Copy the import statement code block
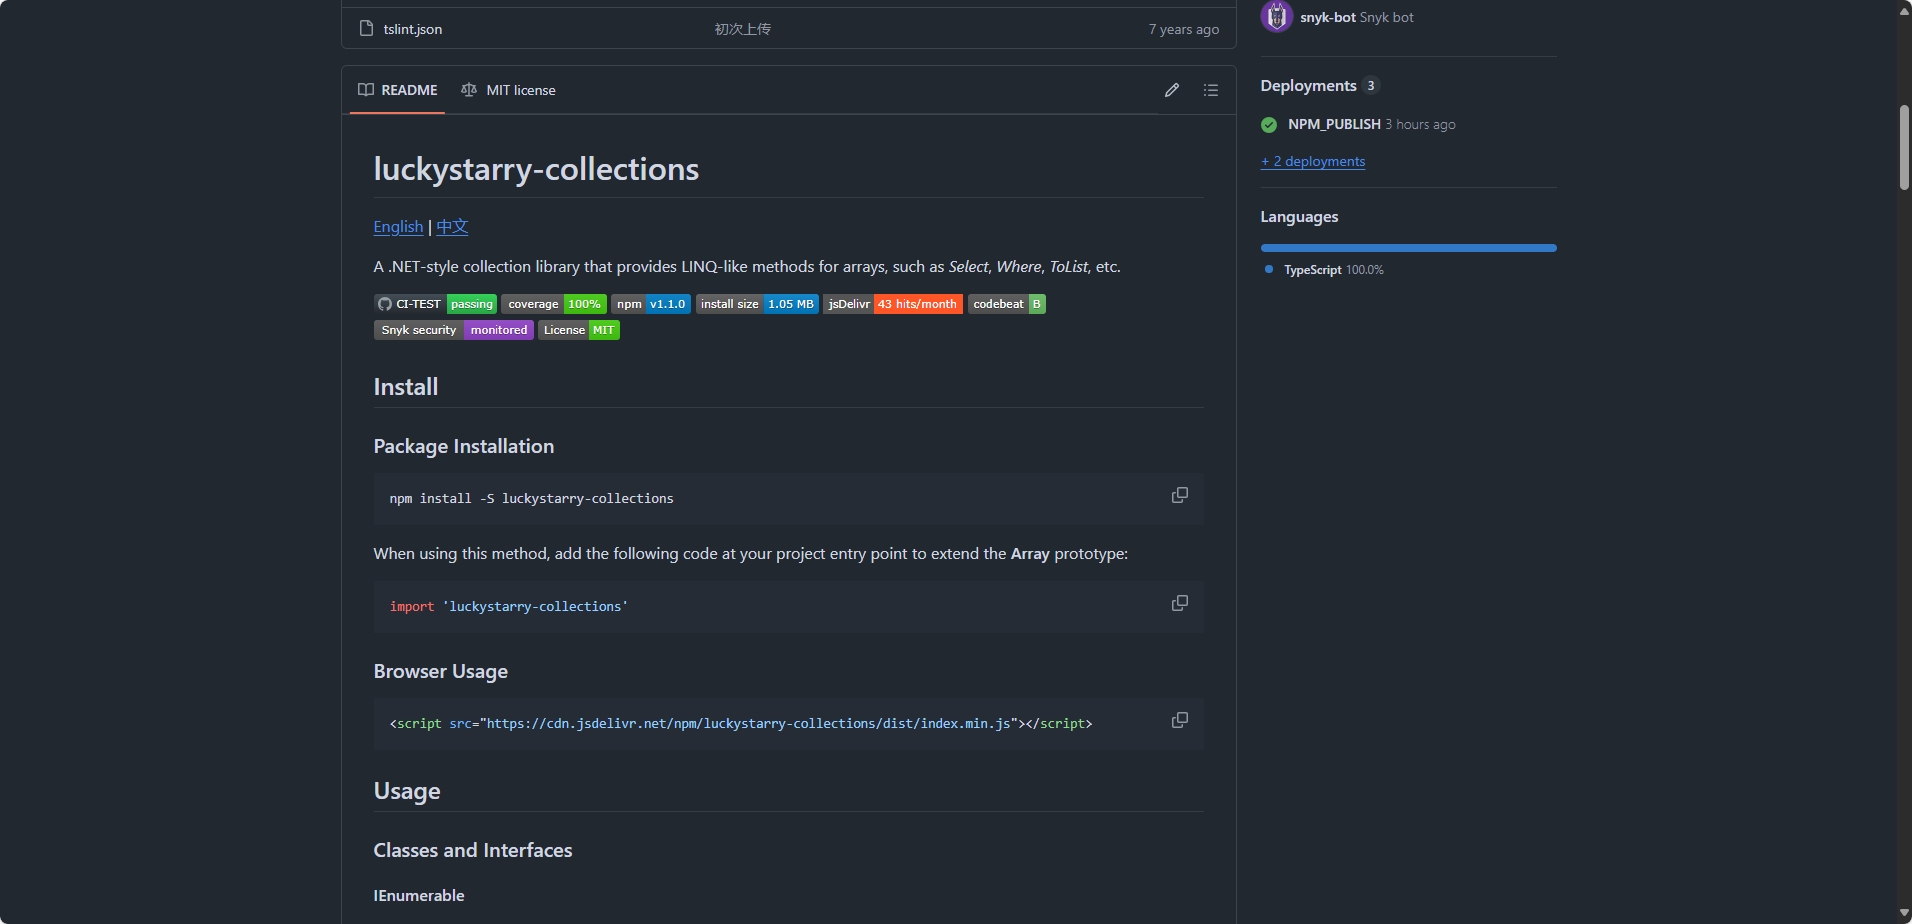The width and height of the screenshot is (1912, 924). pyautogui.click(x=1179, y=603)
